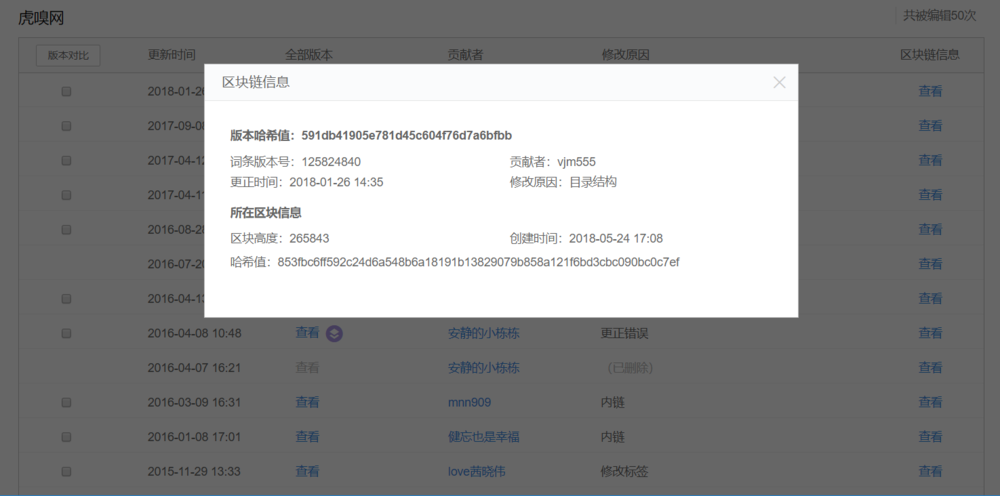View the version from 2016-04-08 10:48
1000x496 pixels.
pyautogui.click(x=307, y=333)
